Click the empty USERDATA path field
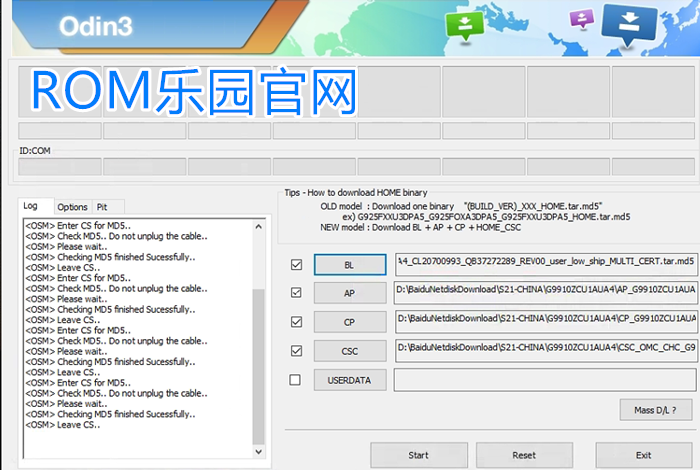Screen dimensions: 700x470 point(546,380)
